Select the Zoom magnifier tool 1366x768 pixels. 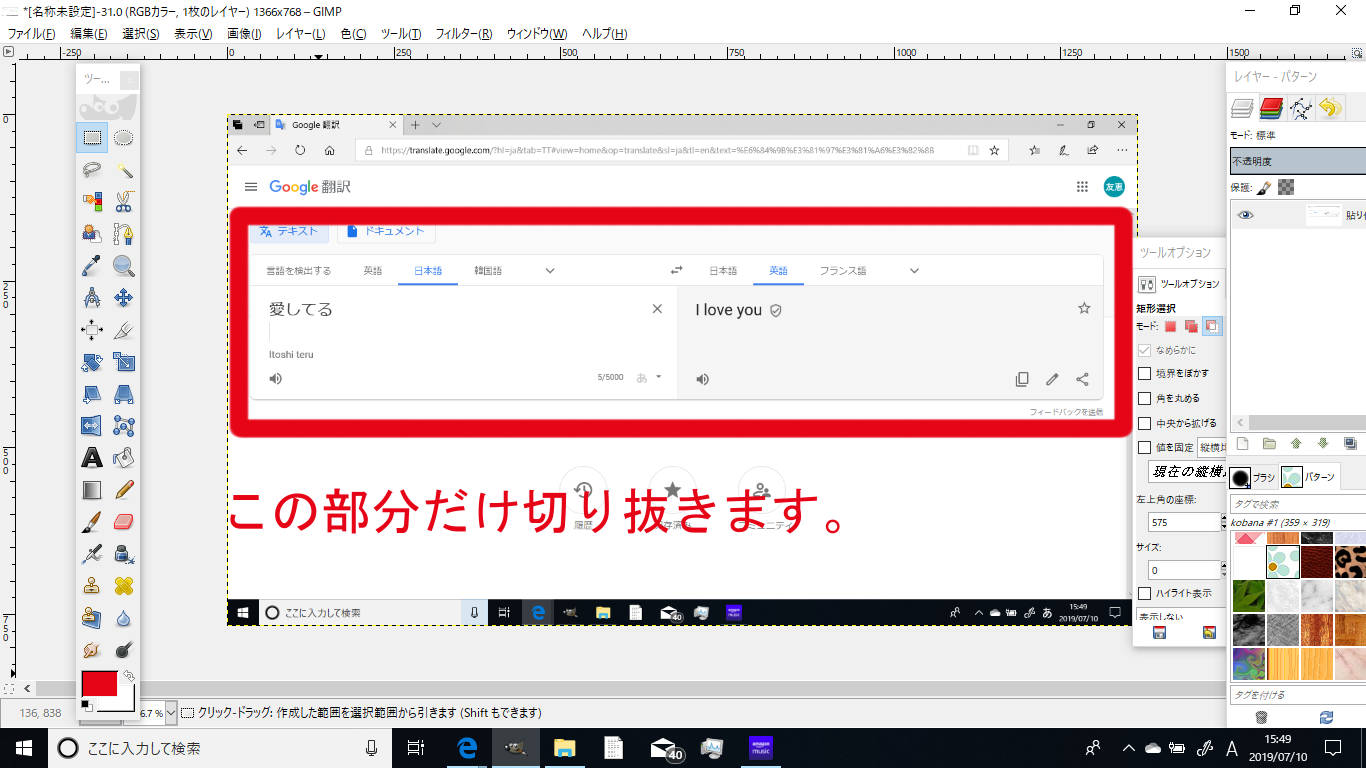(124, 266)
